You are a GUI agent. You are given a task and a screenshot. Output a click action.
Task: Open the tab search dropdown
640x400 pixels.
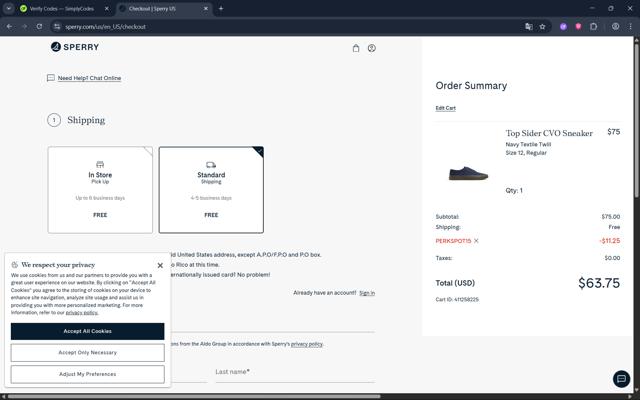tap(9, 9)
